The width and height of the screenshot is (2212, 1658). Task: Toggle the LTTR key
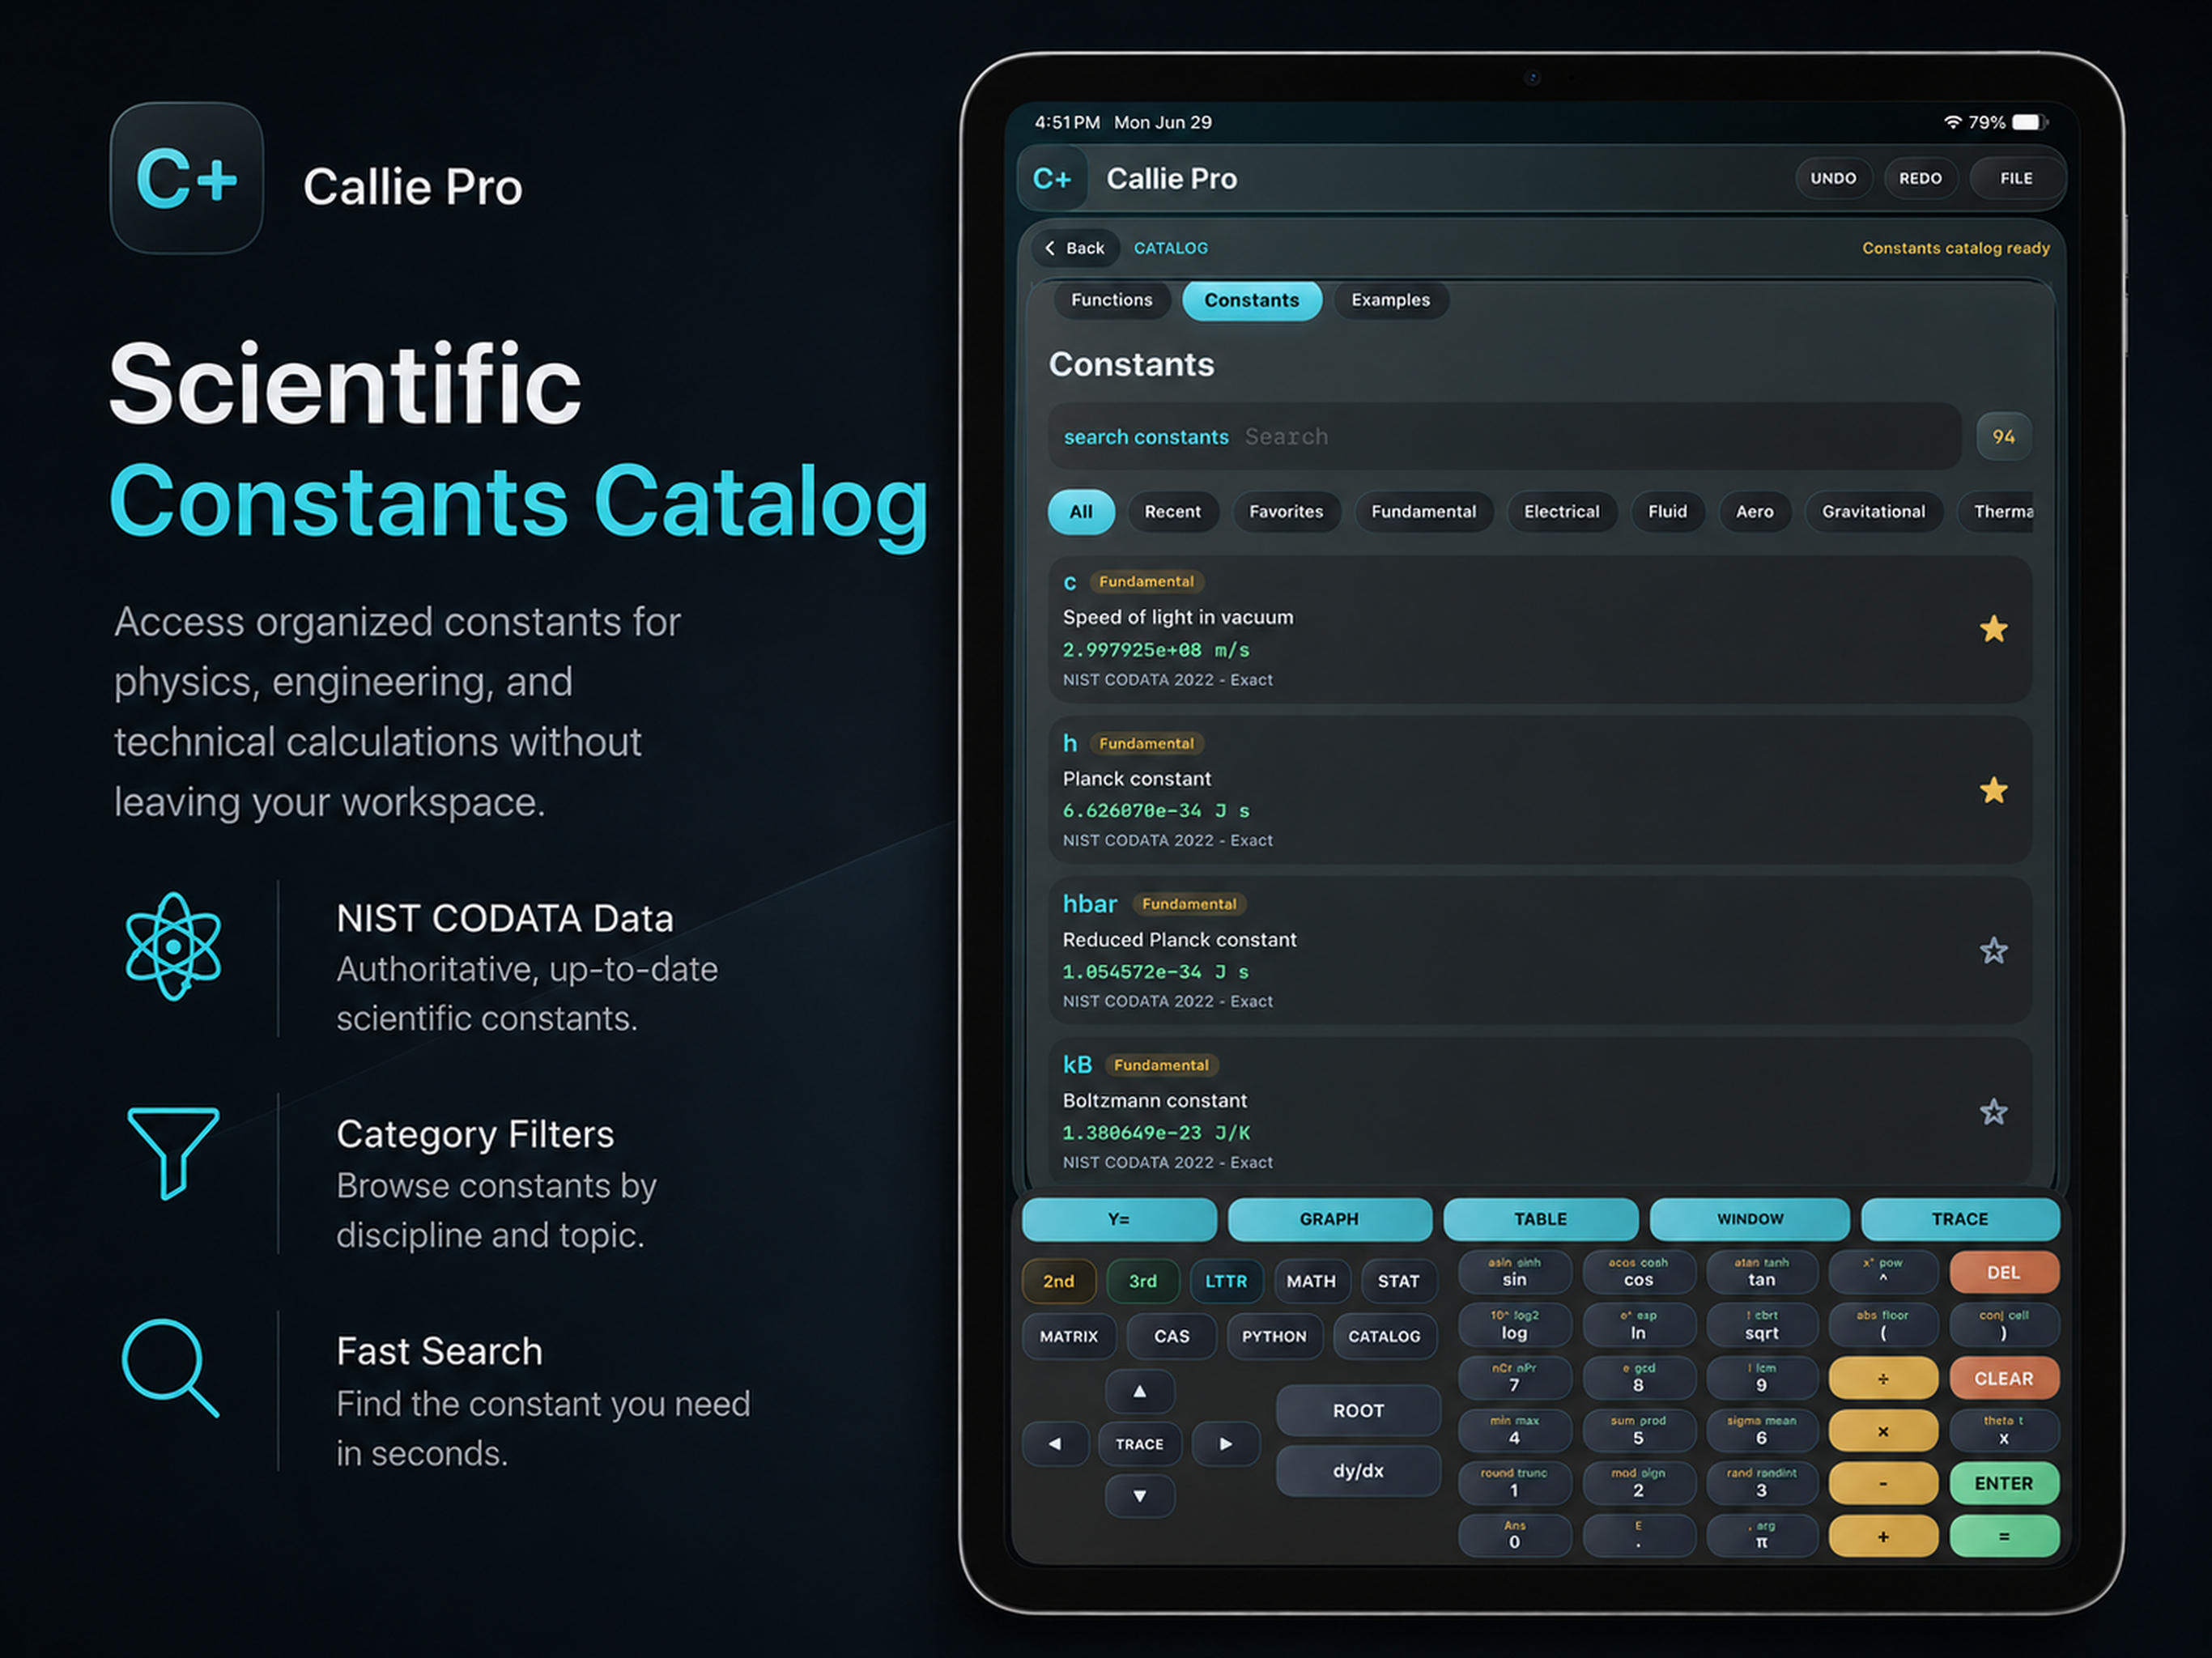[1226, 1281]
